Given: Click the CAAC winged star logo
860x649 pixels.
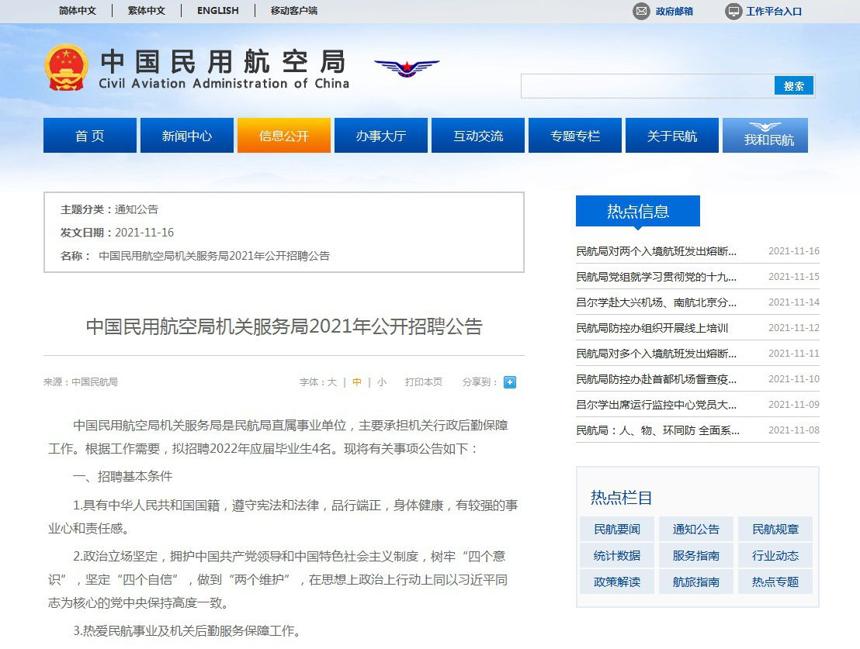Looking at the screenshot, I should click(x=406, y=68).
